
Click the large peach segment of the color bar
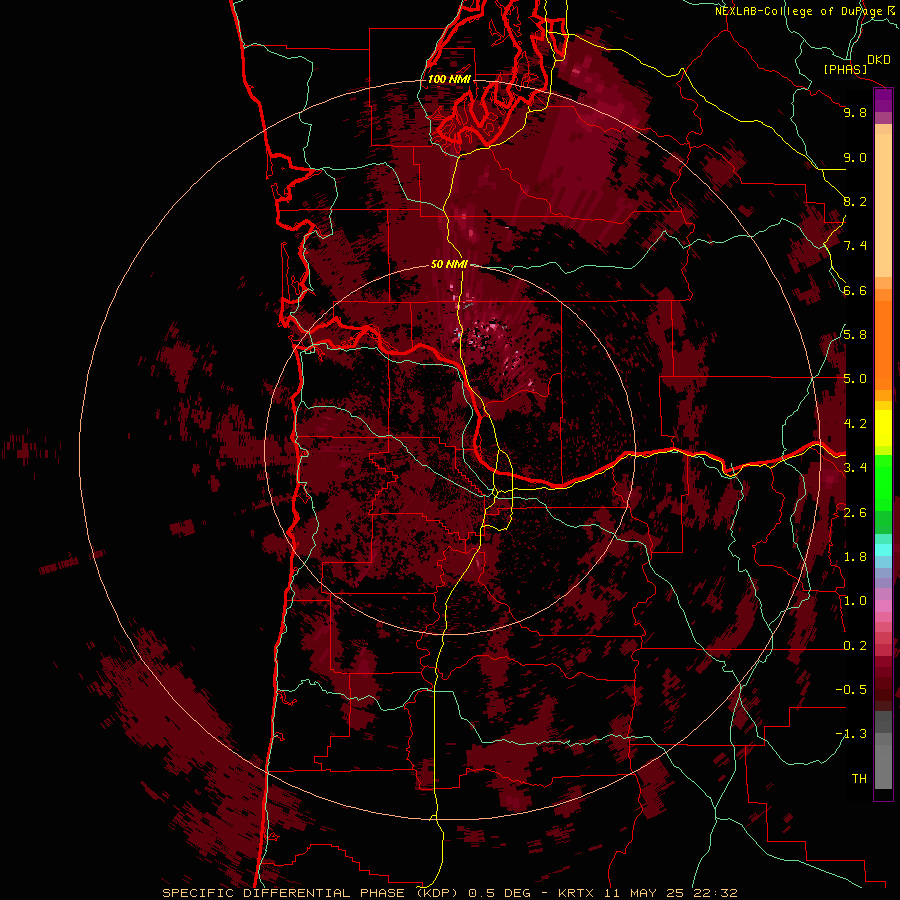[x=883, y=205]
